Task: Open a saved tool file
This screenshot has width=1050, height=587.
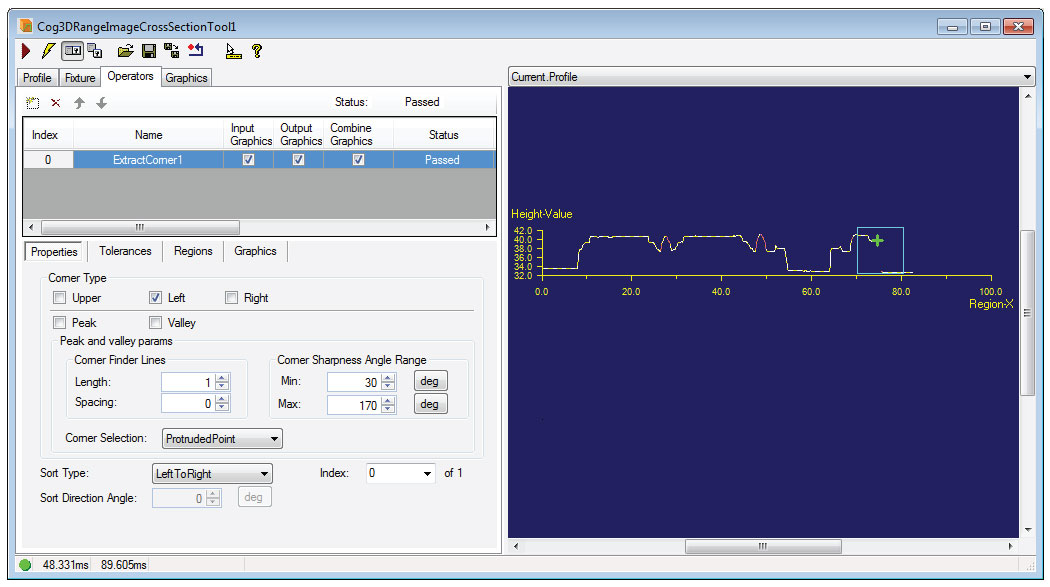Action: click(x=126, y=51)
